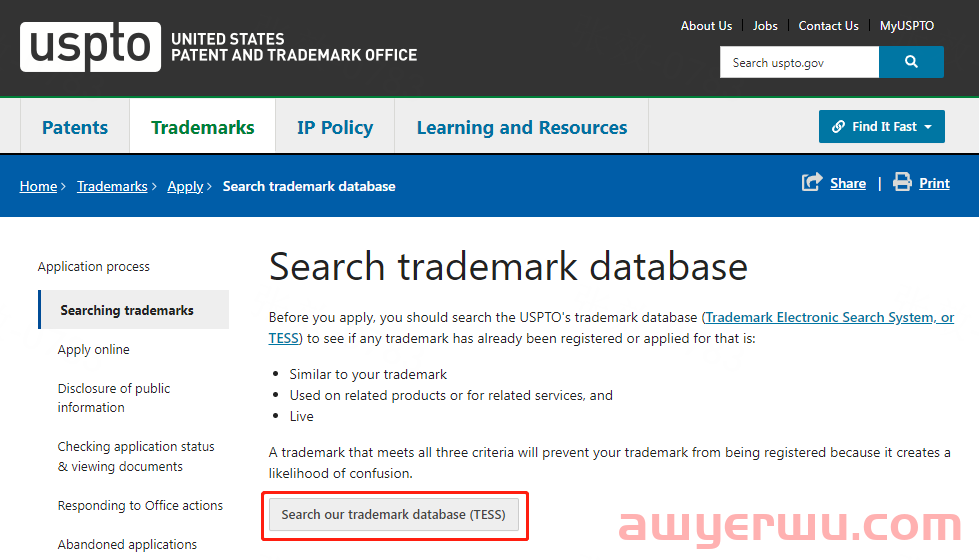Screen dimensions: 979x560
Task: Select the Patents tab
Action: coord(75,127)
